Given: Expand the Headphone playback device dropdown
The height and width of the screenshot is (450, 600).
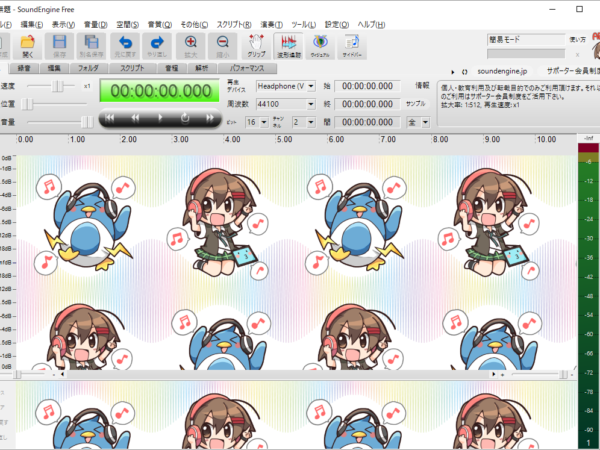Looking at the screenshot, I should coord(311,86).
